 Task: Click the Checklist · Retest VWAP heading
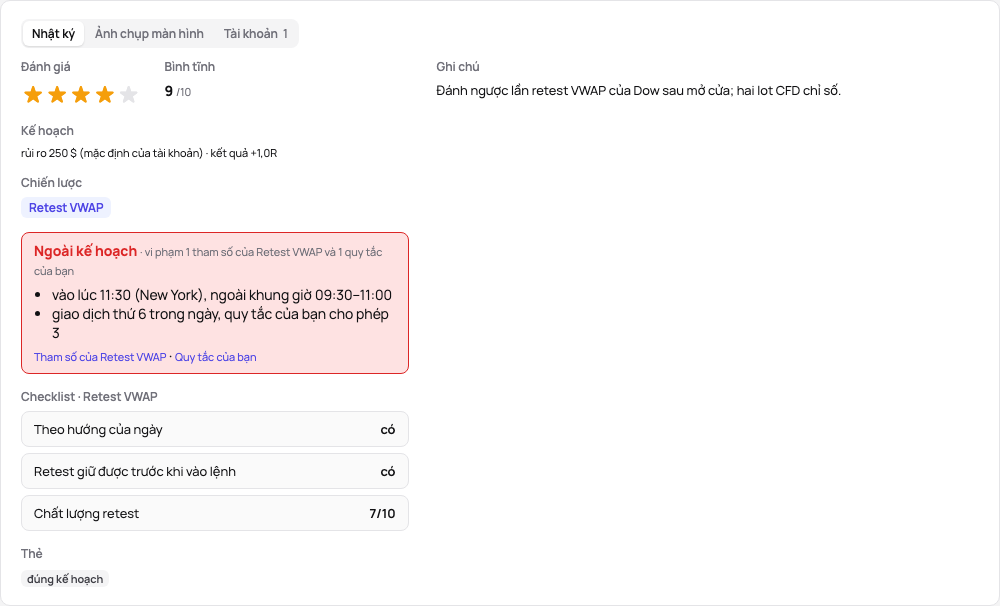pos(89,397)
